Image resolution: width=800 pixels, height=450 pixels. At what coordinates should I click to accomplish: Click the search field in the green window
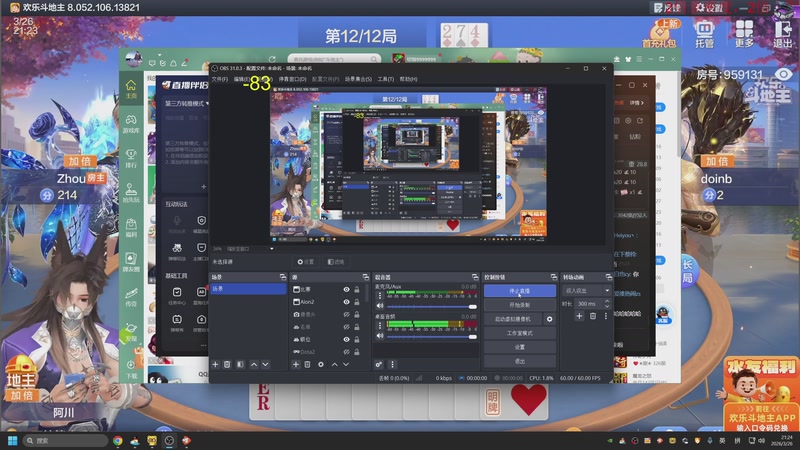(334, 59)
